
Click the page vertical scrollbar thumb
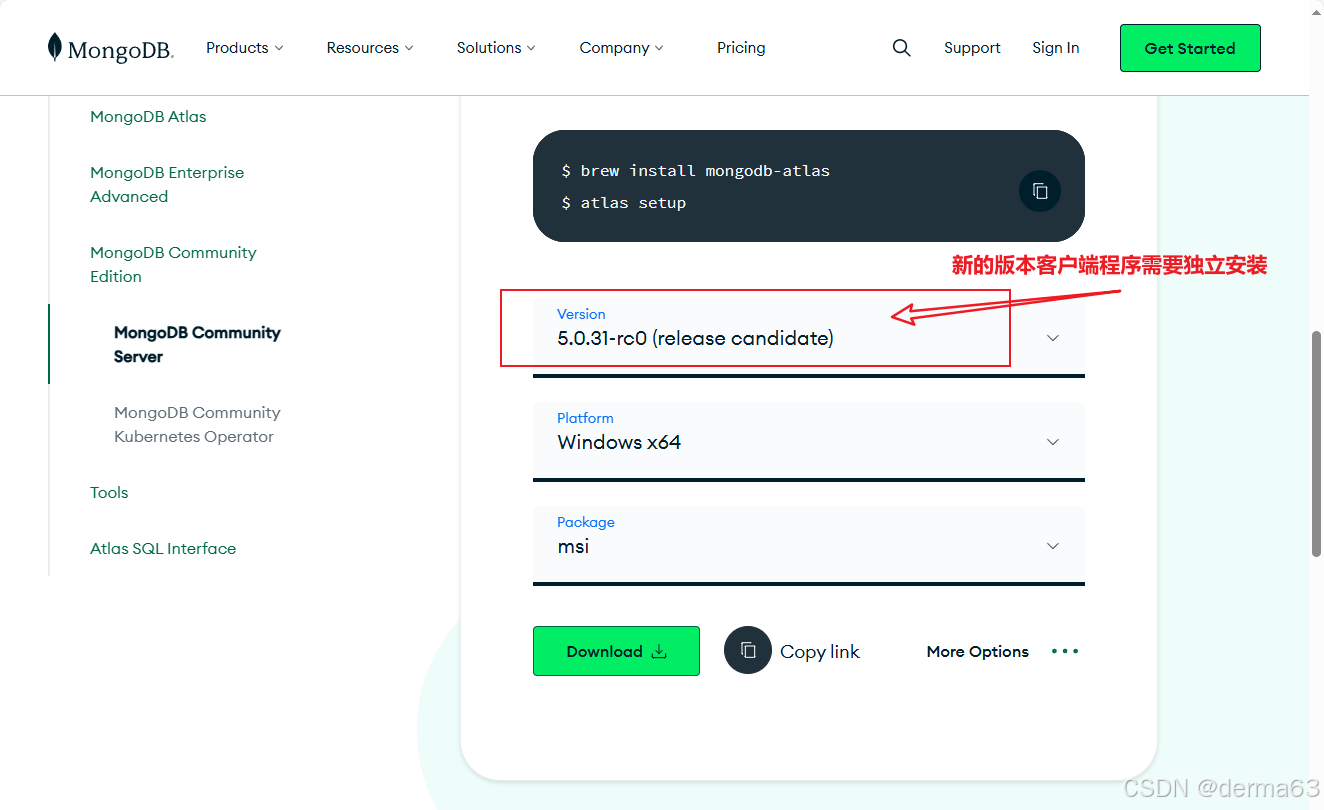[x=1316, y=443]
